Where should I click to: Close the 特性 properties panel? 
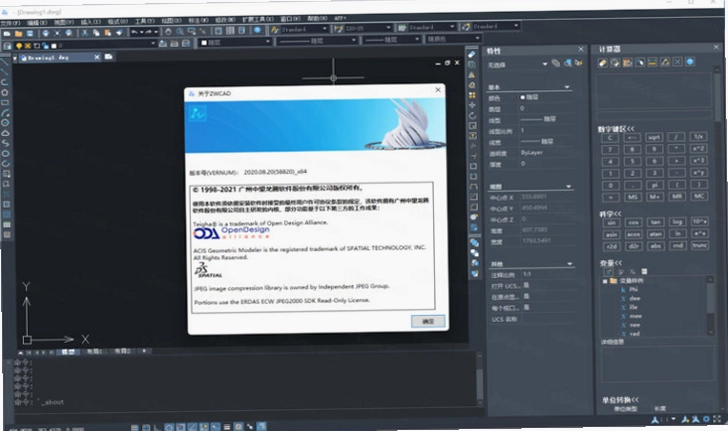click(x=581, y=49)
